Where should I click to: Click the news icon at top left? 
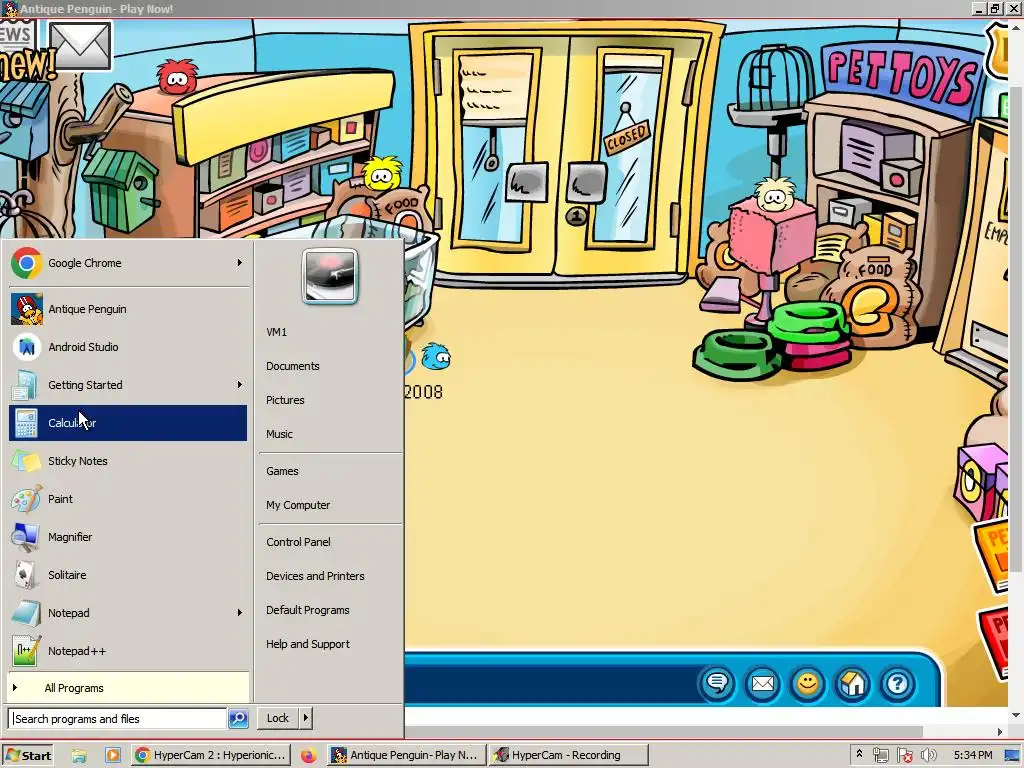coord(18,50)
